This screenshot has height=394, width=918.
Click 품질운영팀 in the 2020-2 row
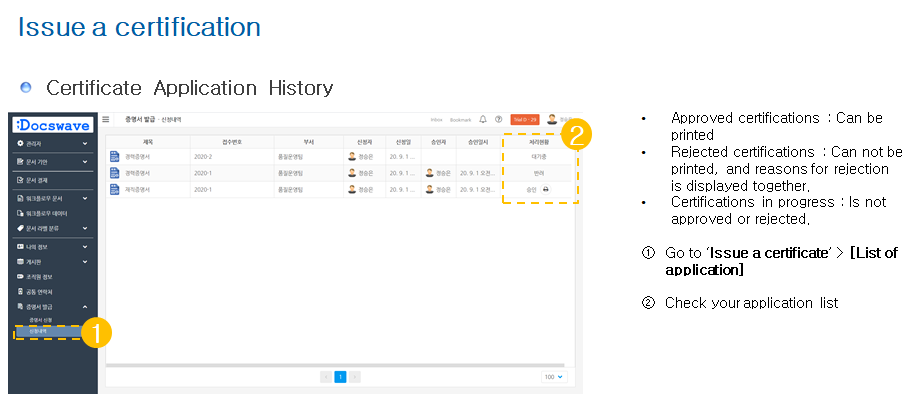coord(291,157)
